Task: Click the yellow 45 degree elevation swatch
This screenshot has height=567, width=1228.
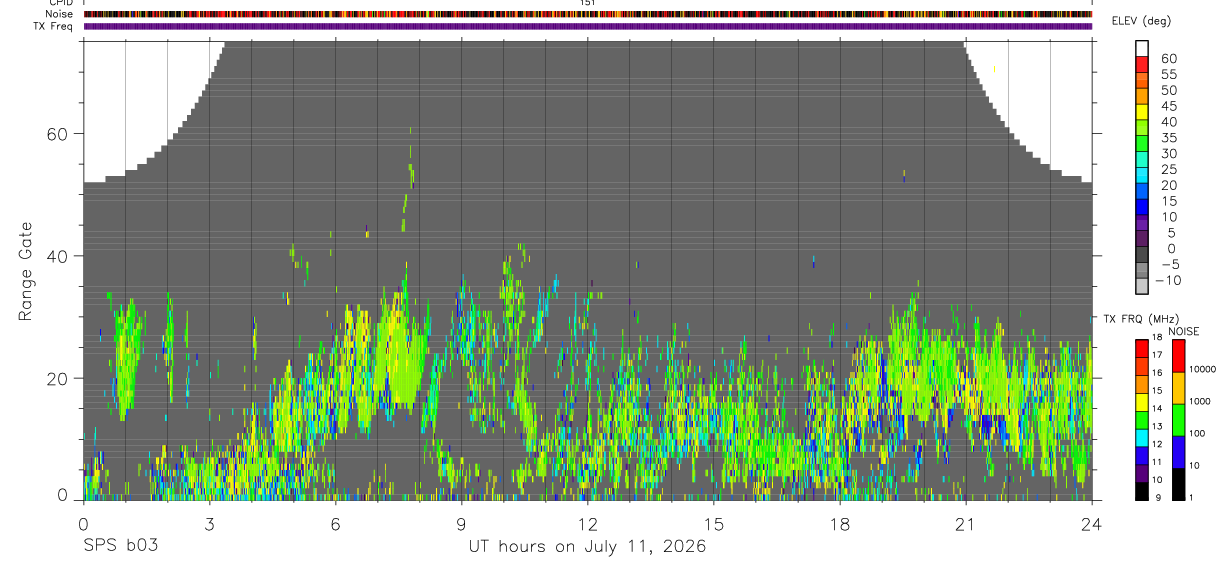Action: pos(1142,113)
